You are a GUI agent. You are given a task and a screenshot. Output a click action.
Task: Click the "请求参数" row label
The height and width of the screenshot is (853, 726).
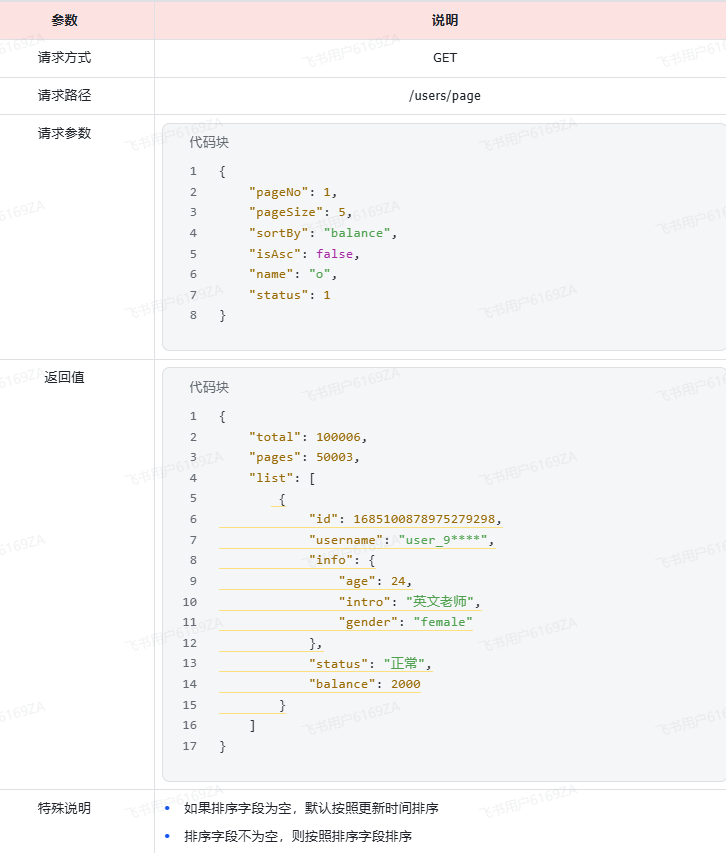[64, 133]
